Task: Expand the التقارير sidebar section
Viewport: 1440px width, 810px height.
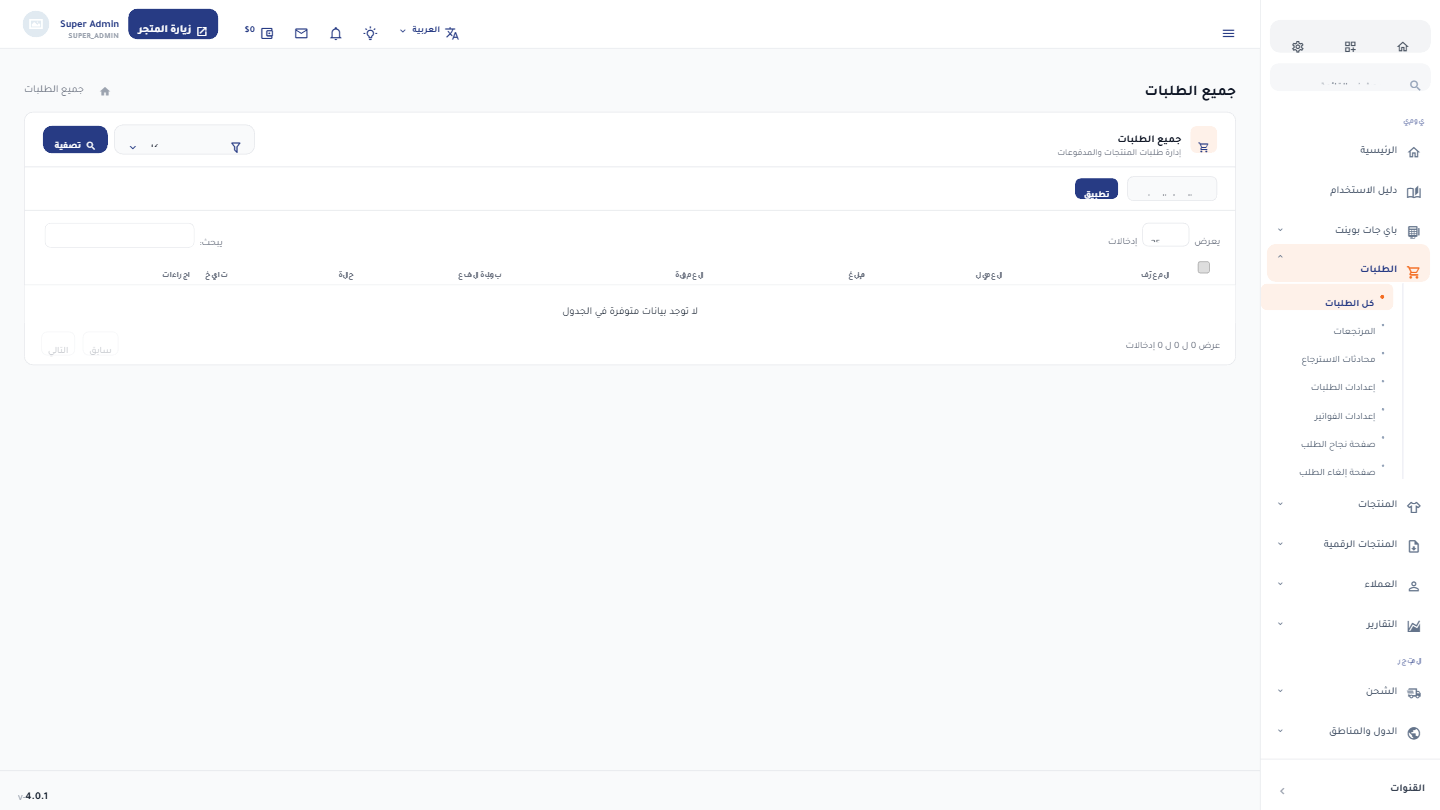Action: [x=1349, y=624]
